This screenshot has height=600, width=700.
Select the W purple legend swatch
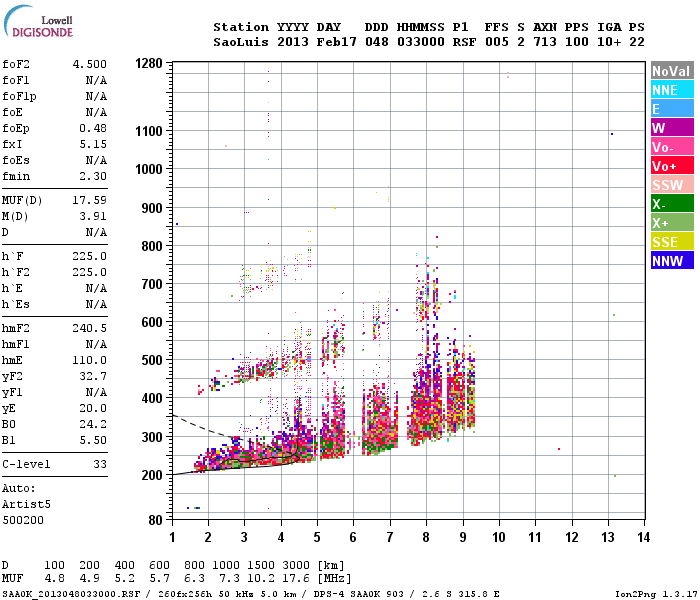672,128
